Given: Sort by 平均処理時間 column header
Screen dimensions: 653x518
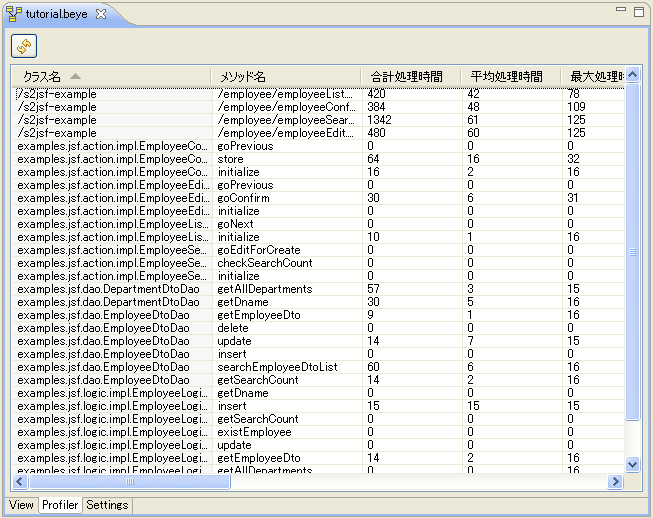Looking at the screenshot, I should [511, 76].
